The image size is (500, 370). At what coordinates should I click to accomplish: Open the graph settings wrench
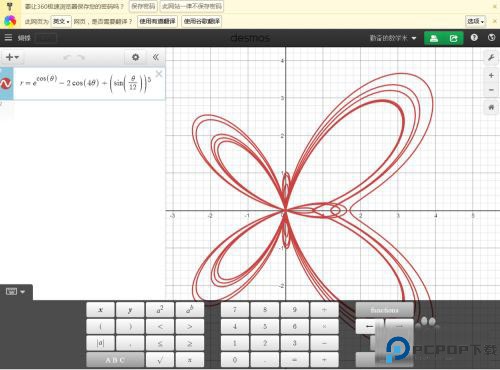tap(491, 57)
